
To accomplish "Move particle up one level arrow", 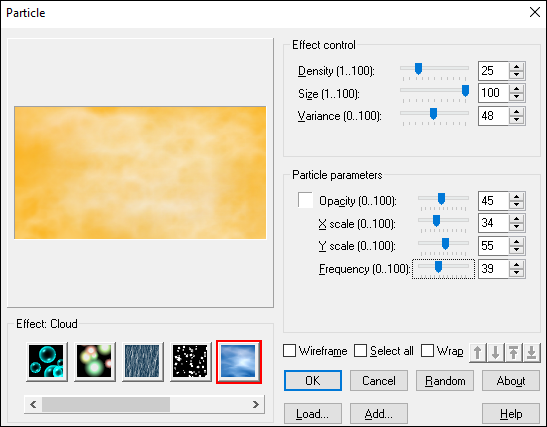I will tap(478, 353).
